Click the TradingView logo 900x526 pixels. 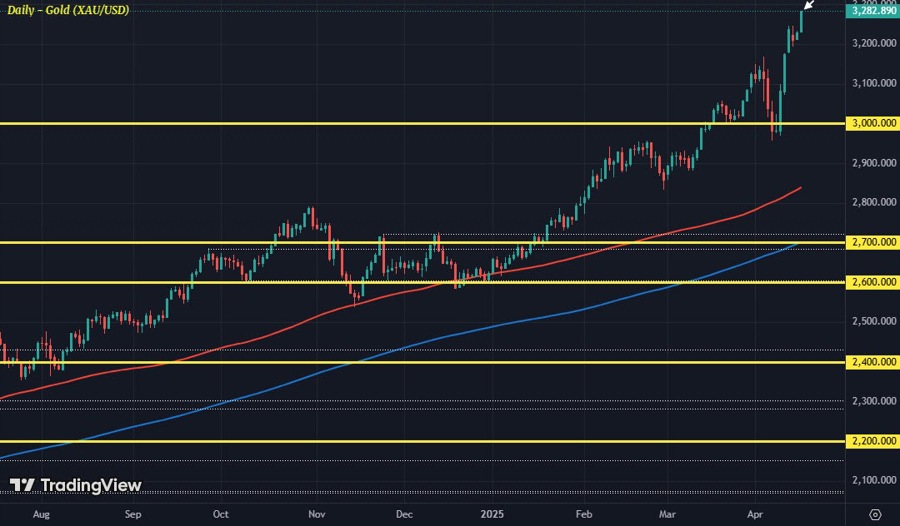click(76, 485)
